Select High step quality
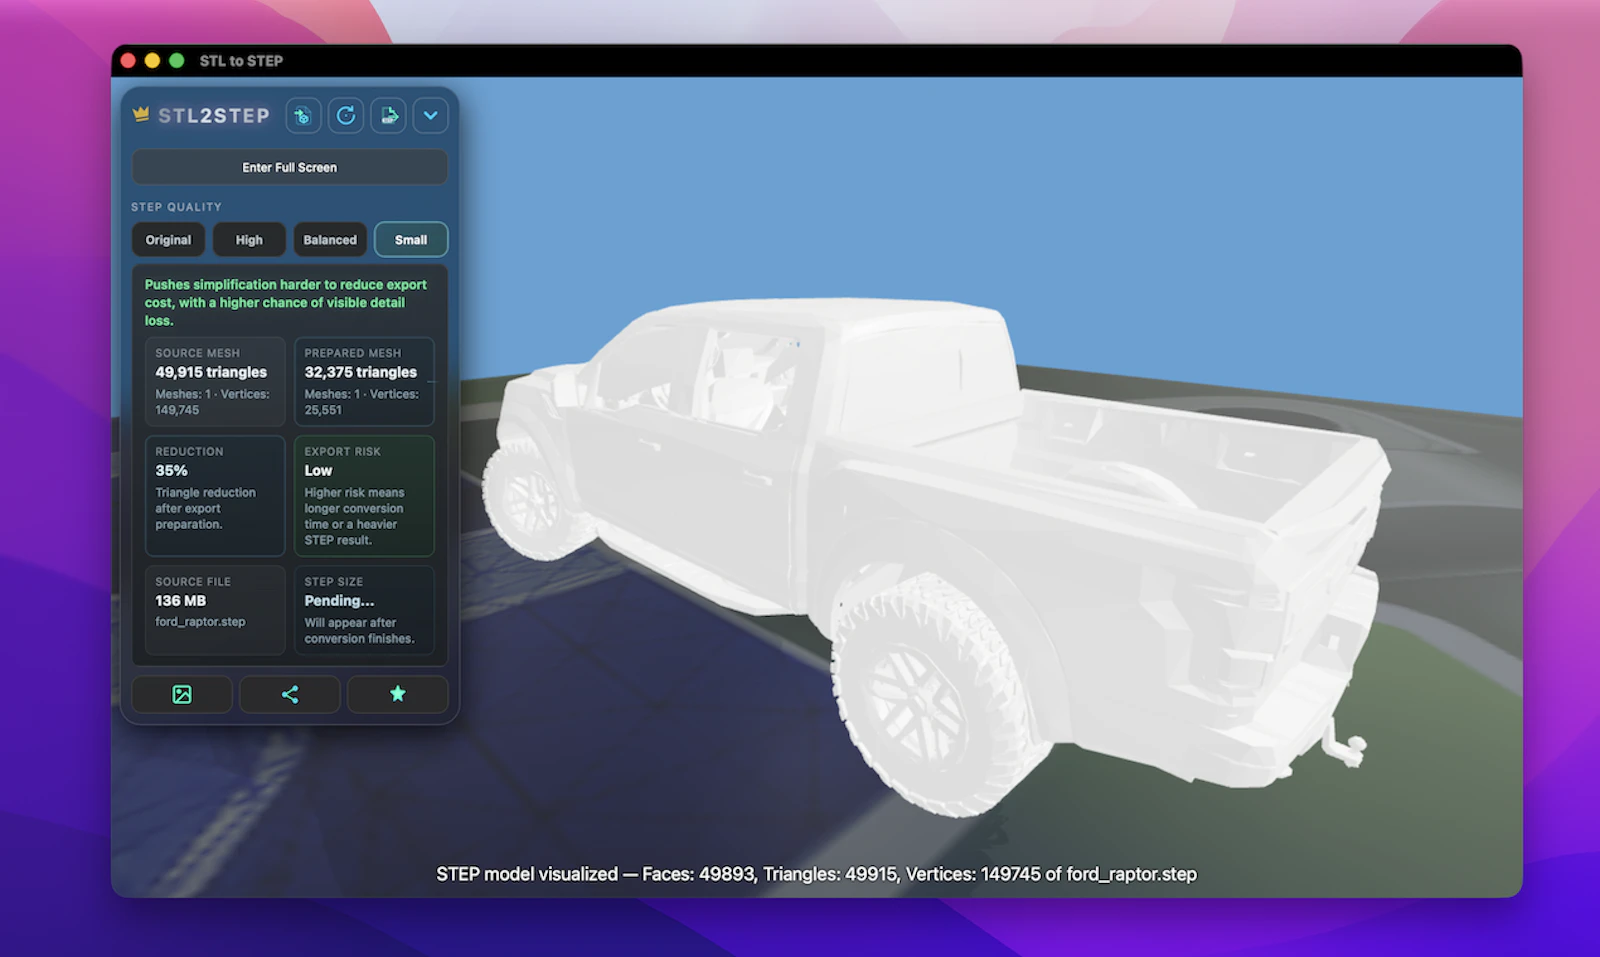The image size is (1600, 957). [249, 240]
